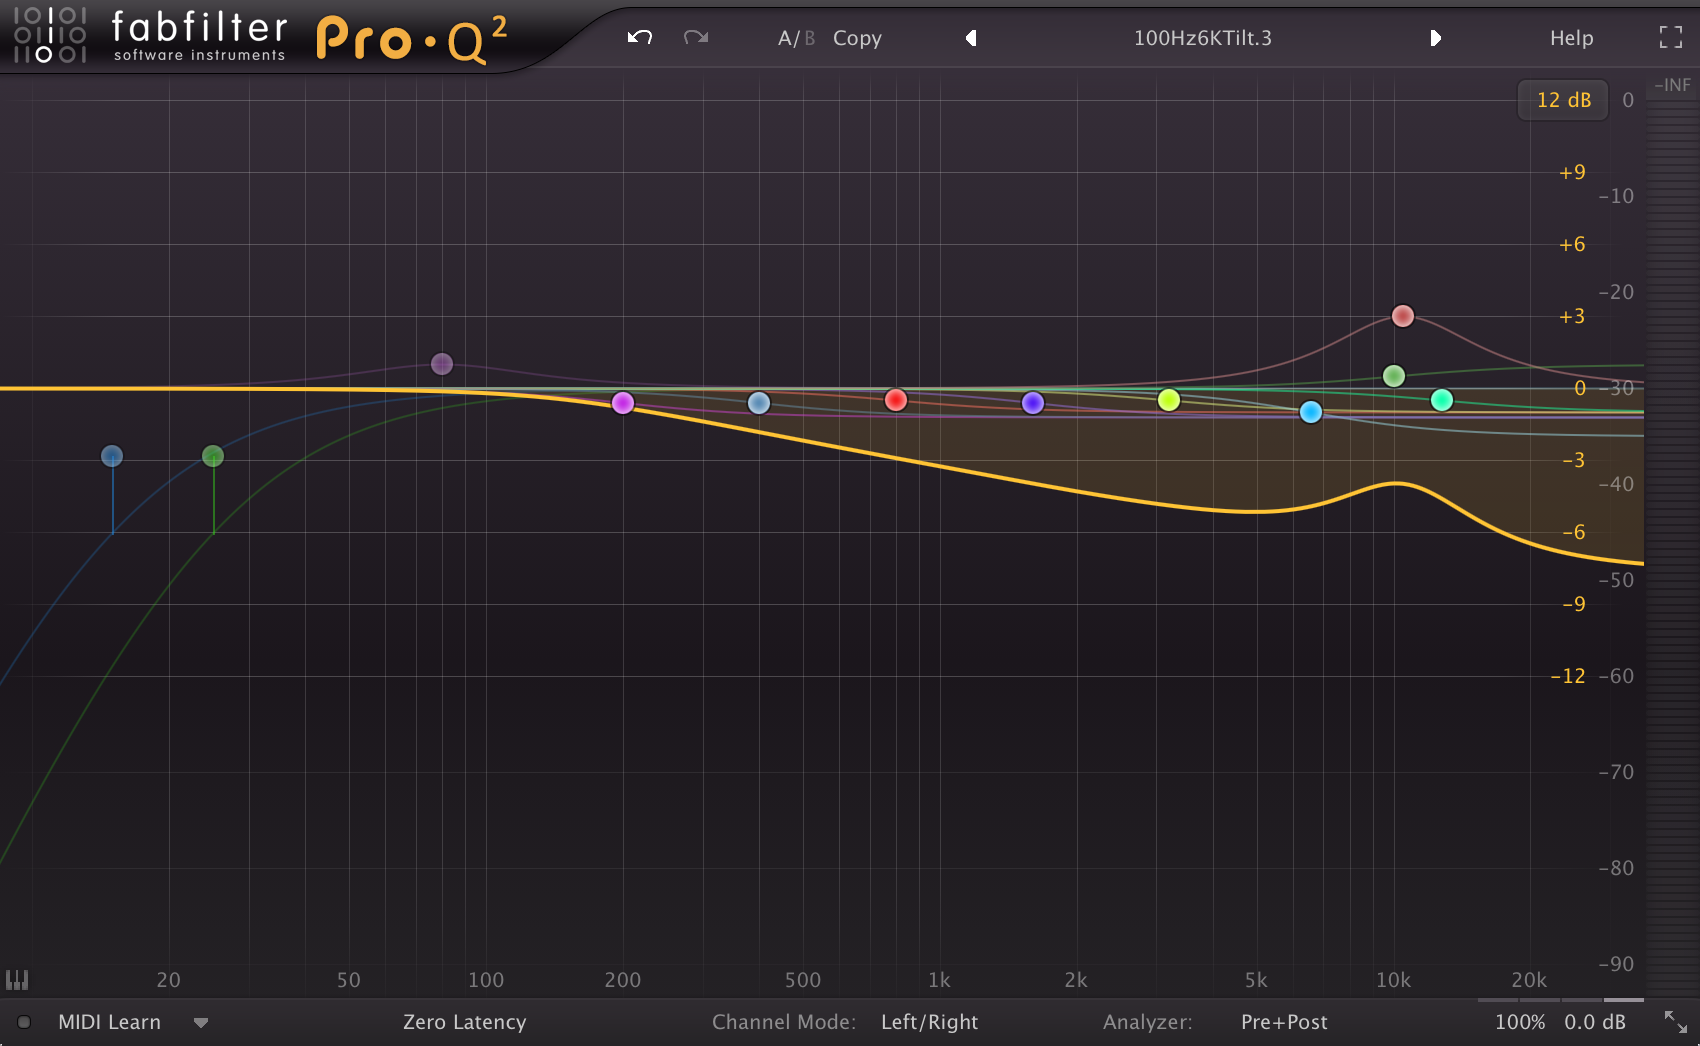Load next preset with right arrow

point(1435,38)
